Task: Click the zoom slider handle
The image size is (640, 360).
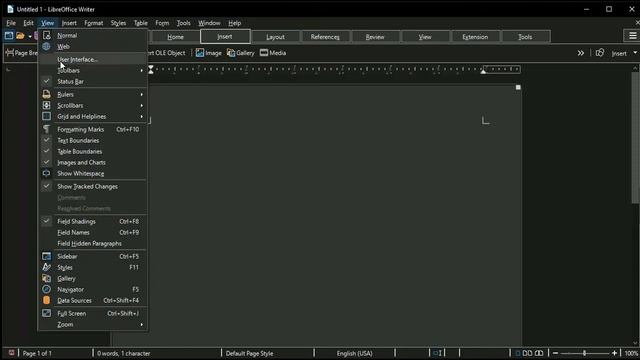Action: [584, 353]
